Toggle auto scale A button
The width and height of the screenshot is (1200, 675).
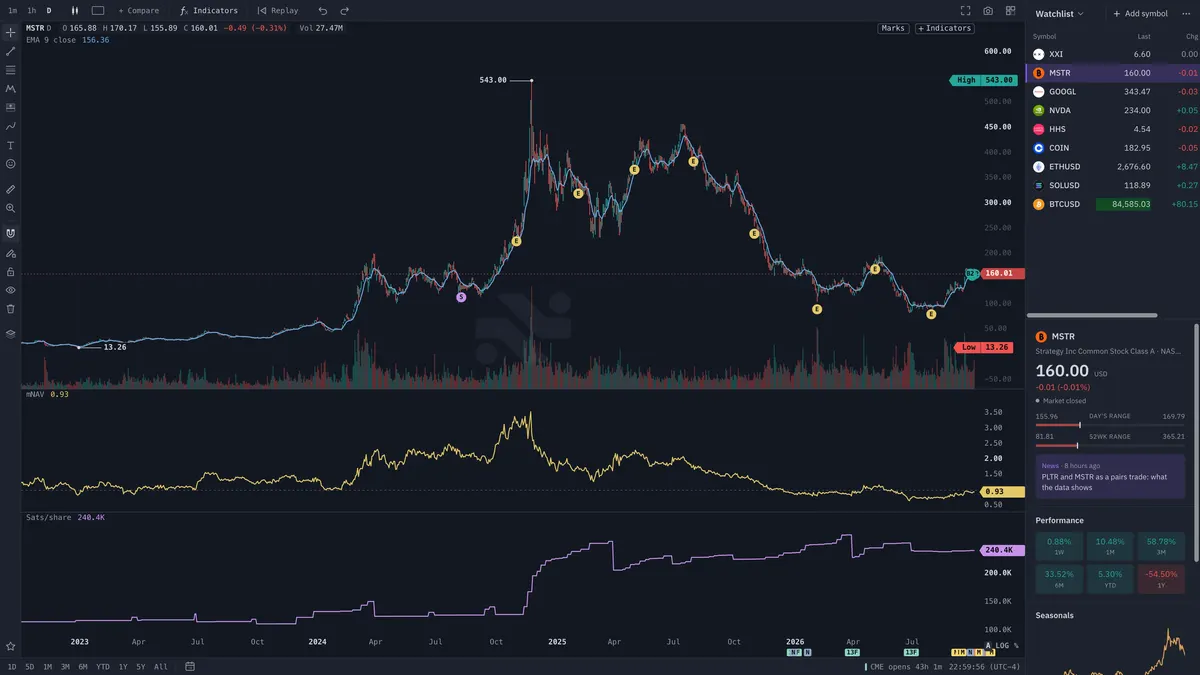tap(988, 646)
